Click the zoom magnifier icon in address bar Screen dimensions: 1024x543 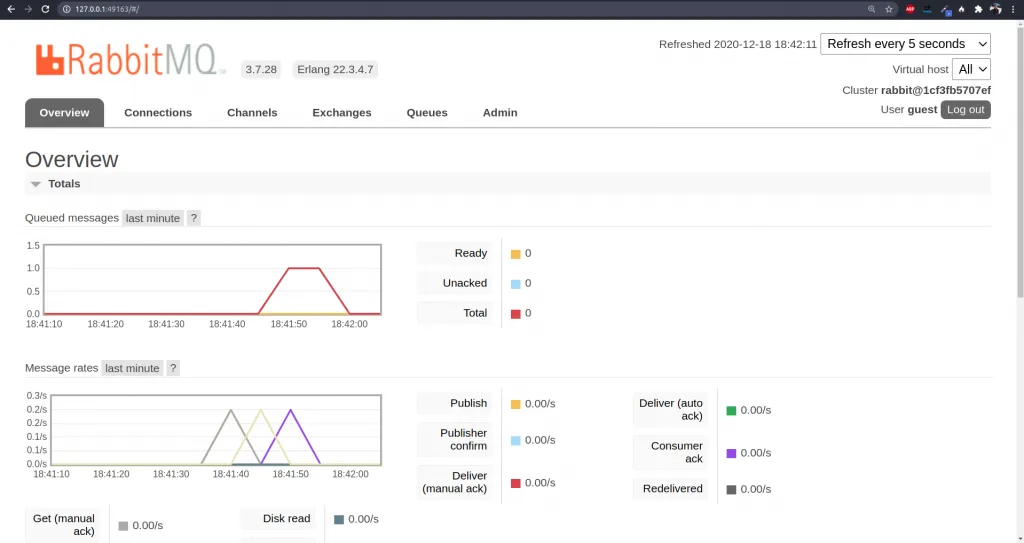pyautogui.click(x=871, y=9)
